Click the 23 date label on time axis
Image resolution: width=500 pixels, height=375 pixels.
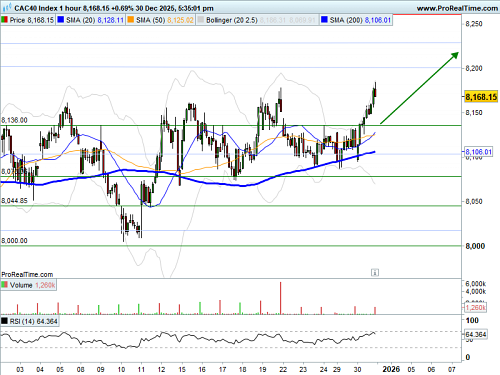303,369
